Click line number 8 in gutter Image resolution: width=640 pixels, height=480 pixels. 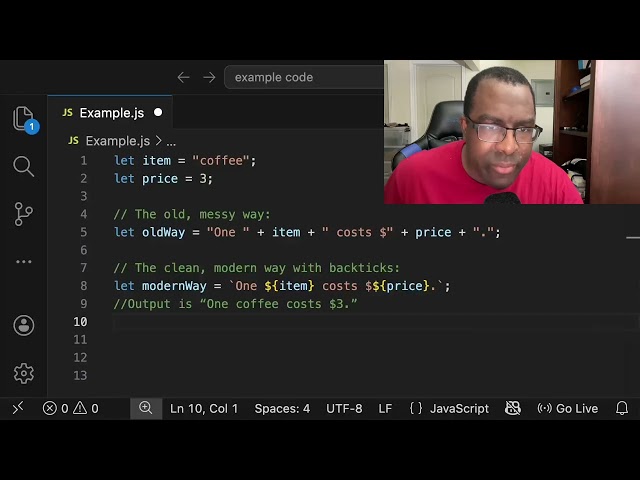coord(84,286)
